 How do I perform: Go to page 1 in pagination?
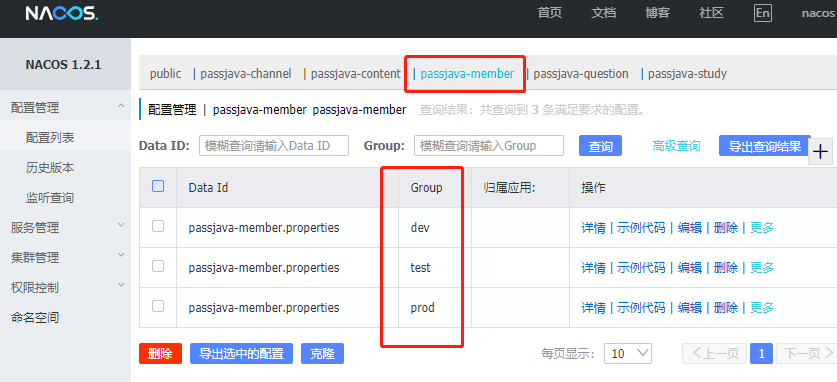pos(761,353)
